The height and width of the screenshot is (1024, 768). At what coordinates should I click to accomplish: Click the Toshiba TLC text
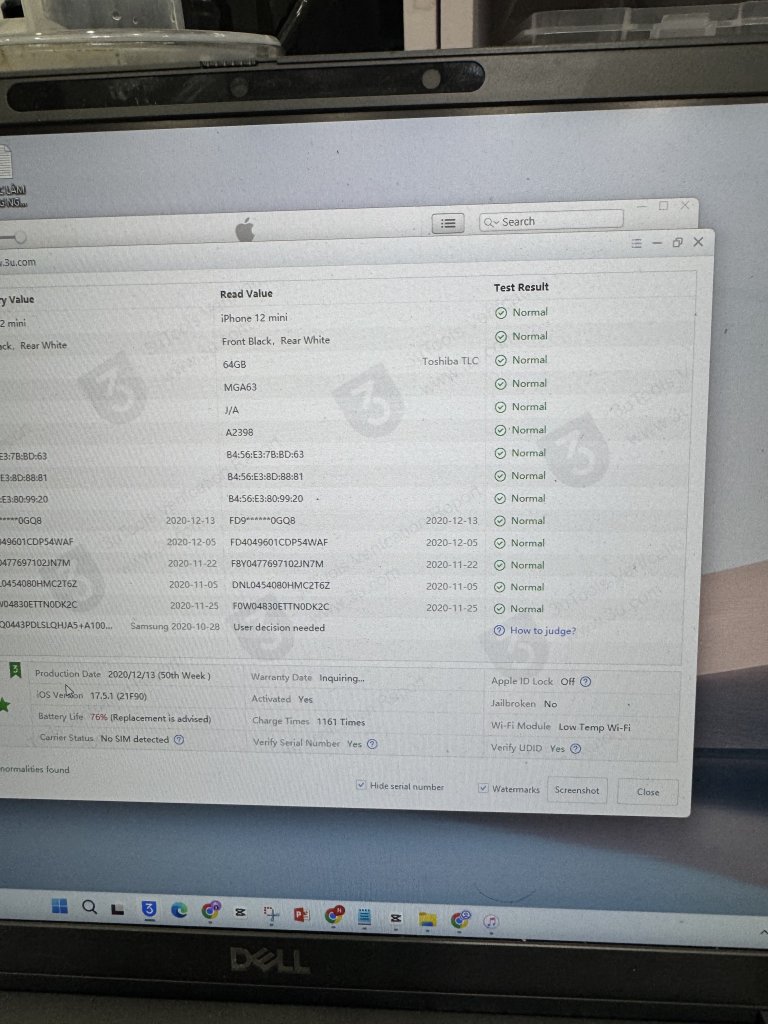(450, 360)
